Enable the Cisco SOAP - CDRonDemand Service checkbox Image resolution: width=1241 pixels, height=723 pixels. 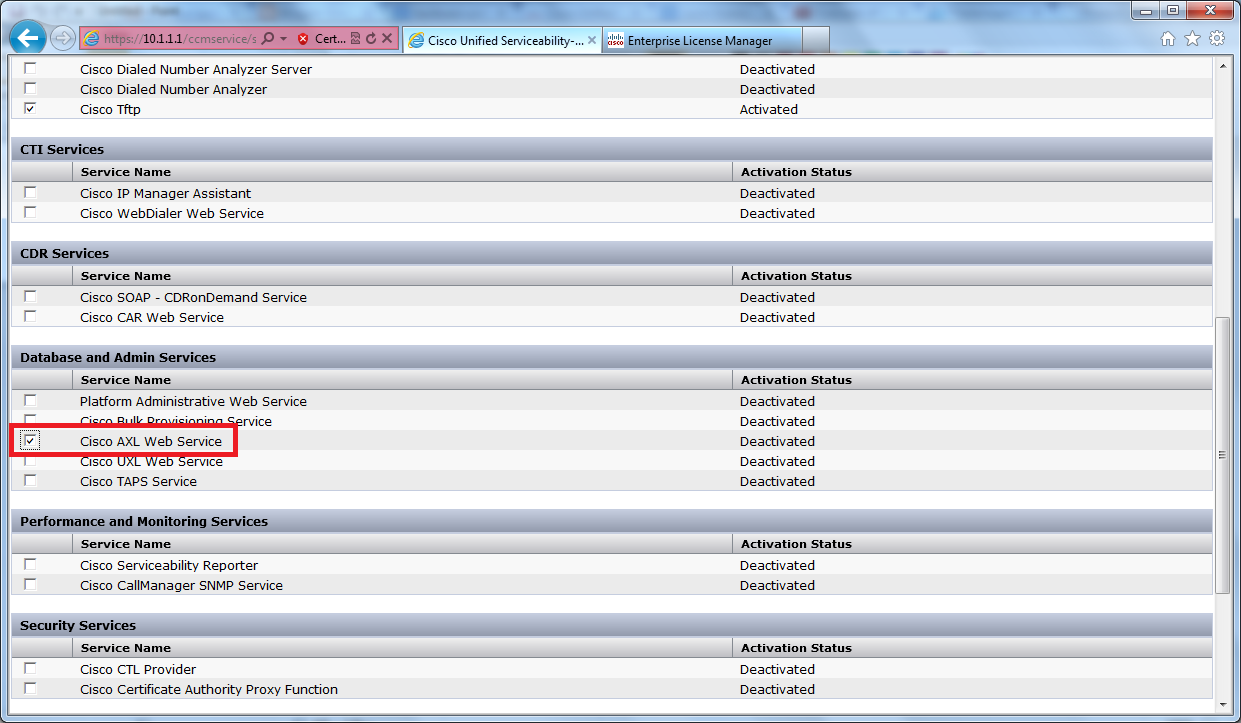pos(29,297)
